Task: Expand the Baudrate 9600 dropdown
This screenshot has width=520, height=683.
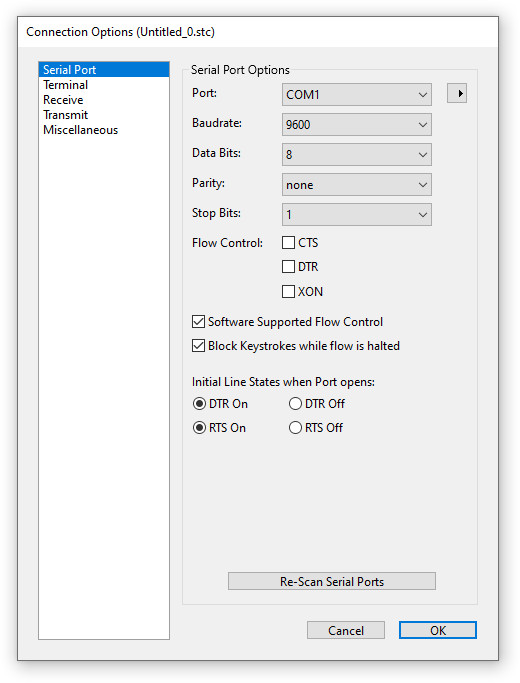Action: pyautogui.click(x=357, y=125)
